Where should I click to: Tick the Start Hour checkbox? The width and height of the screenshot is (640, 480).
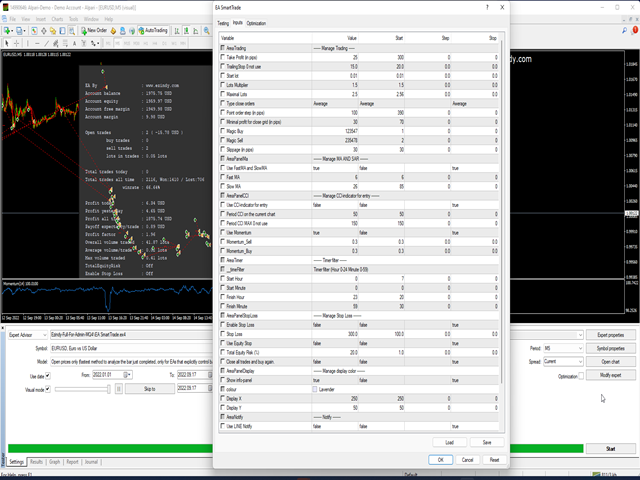pyautogui.click(x=222, y=278)
